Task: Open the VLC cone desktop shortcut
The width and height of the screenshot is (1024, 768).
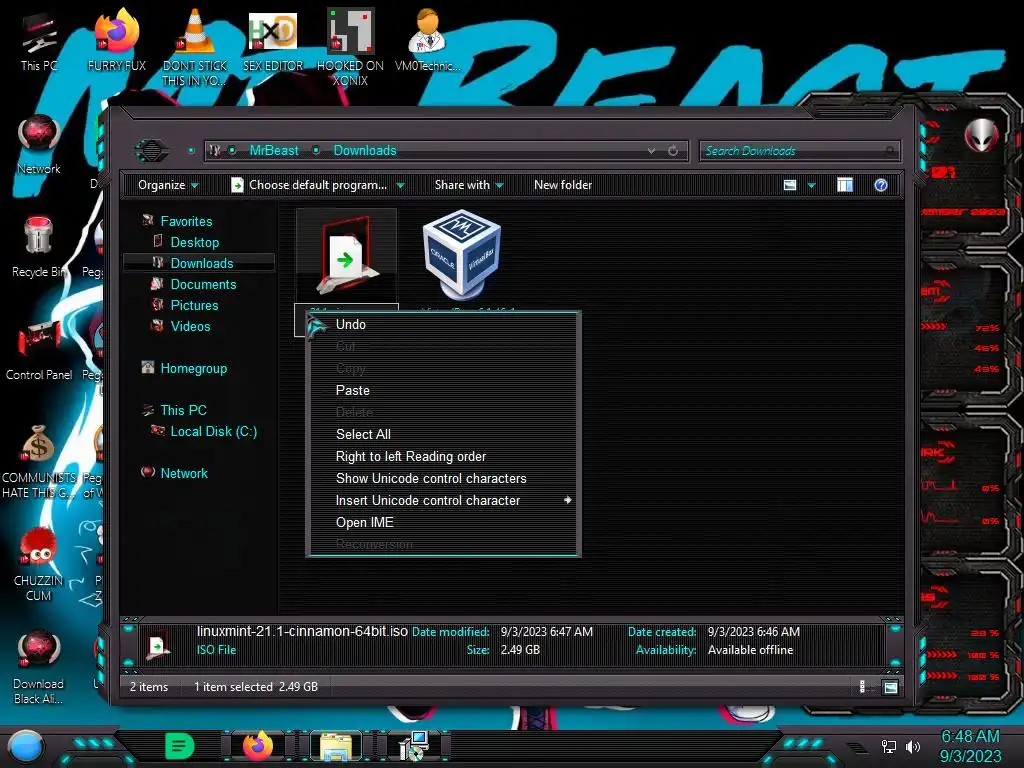Action: [195, 47]
